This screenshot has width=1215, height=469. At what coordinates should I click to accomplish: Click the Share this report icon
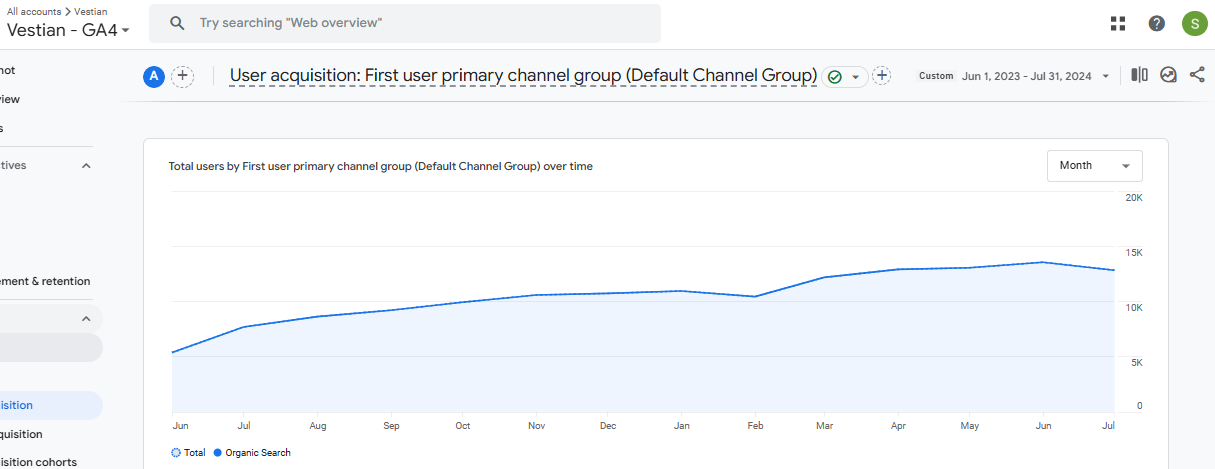click(x=1197, y=75)
